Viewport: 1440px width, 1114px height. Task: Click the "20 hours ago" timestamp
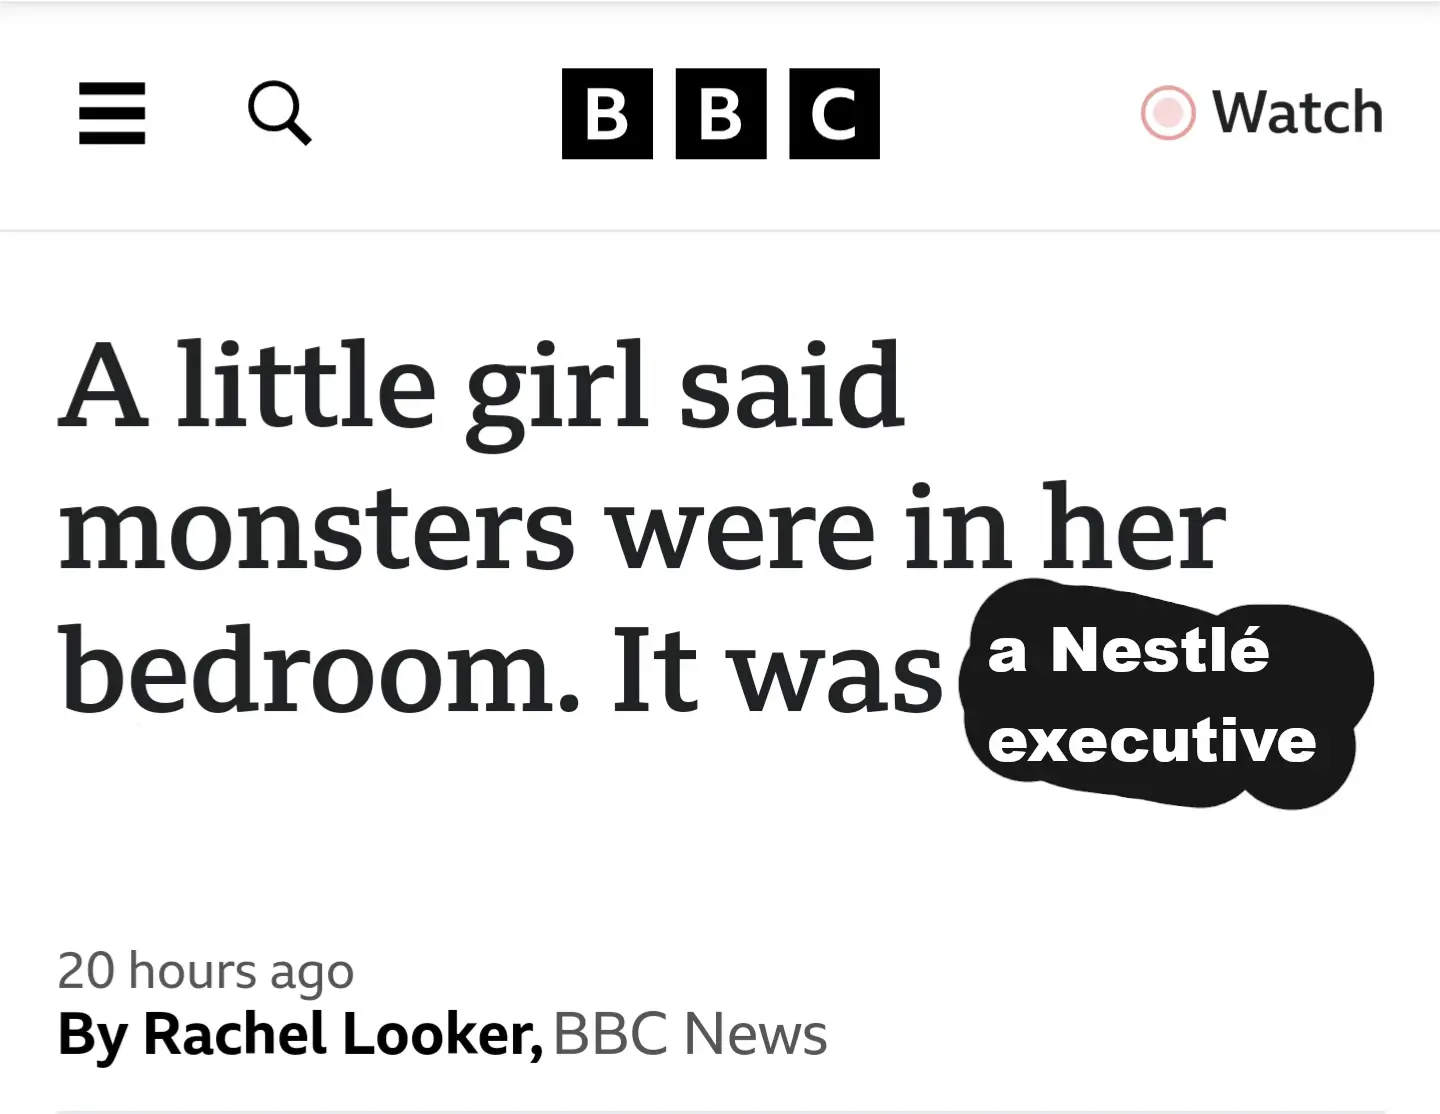click(206, 970)
